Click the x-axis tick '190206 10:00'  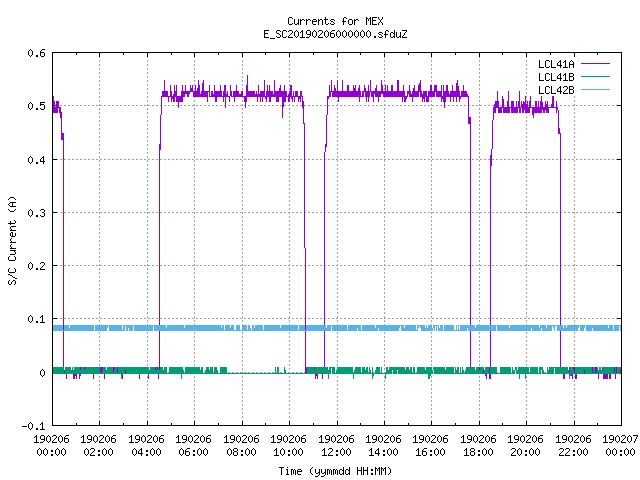pyautogui.click(x=289, y=446)
